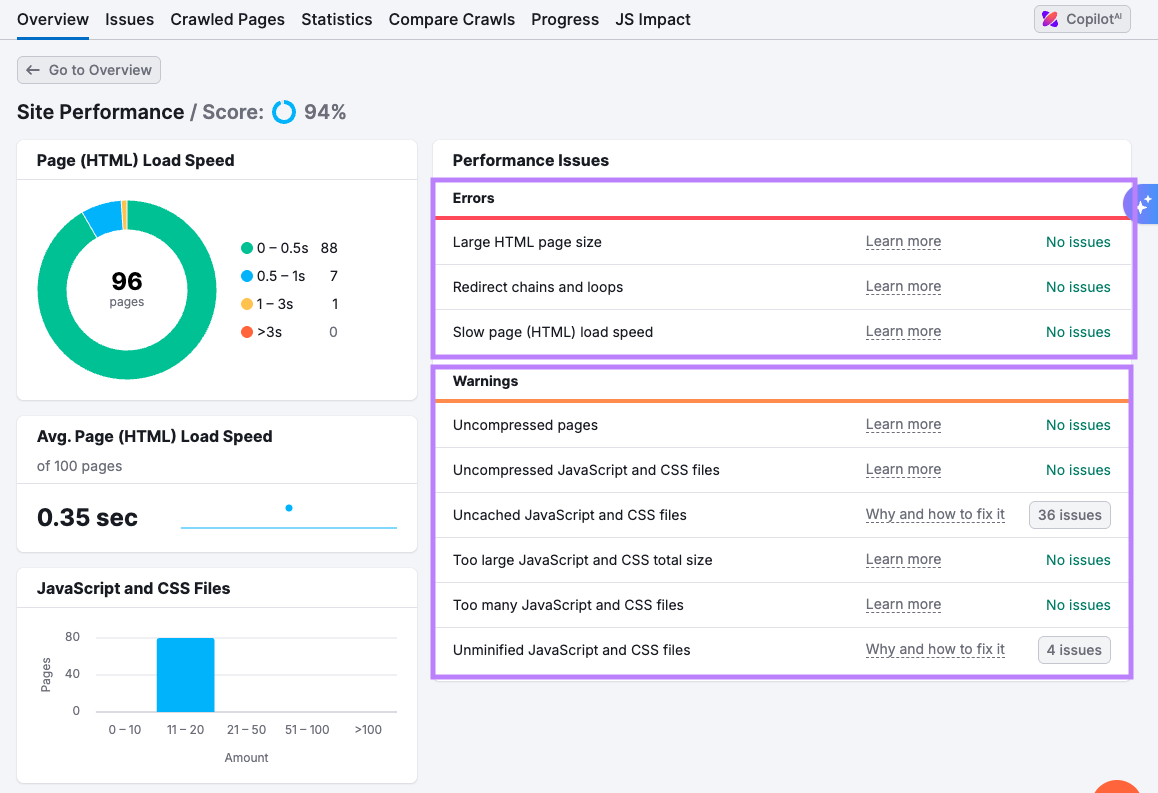1158x793 pixels.
Task: Go to the Statistics page
Action: (337, 19)
